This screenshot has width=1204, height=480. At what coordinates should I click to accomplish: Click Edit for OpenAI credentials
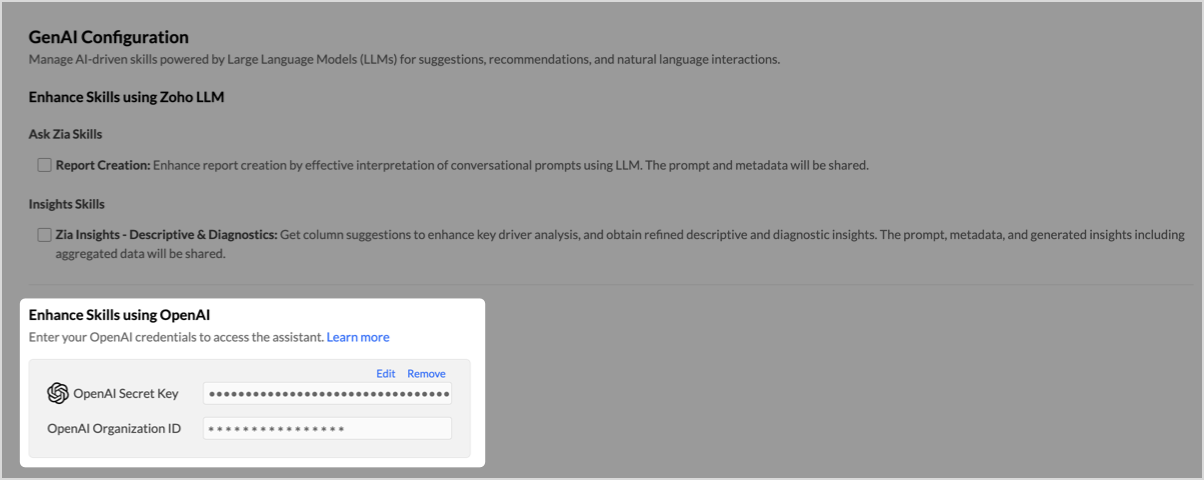pos(386,373)
